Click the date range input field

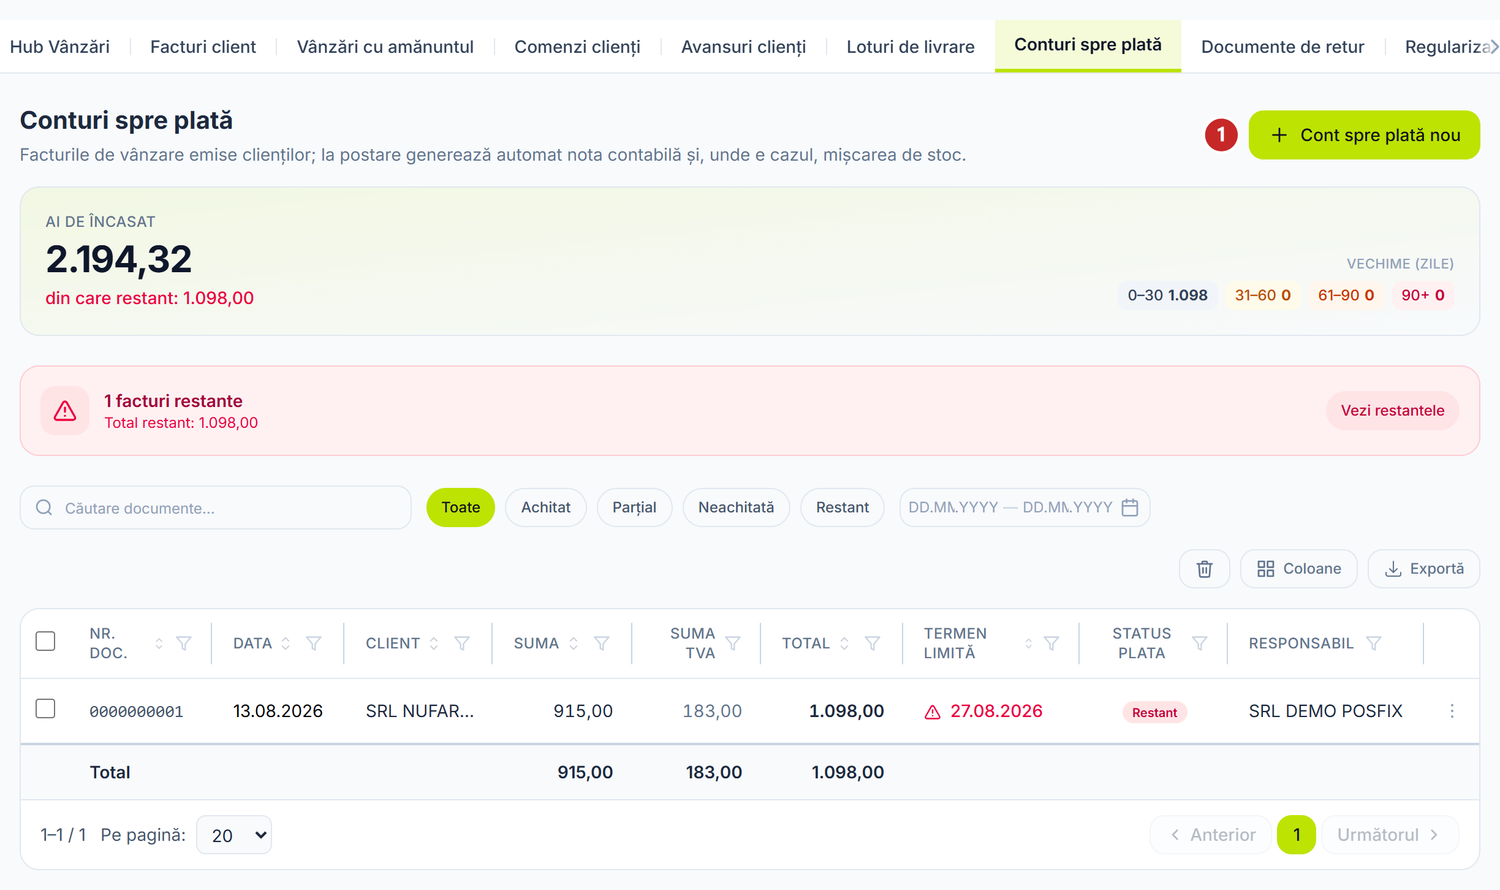1024,508
